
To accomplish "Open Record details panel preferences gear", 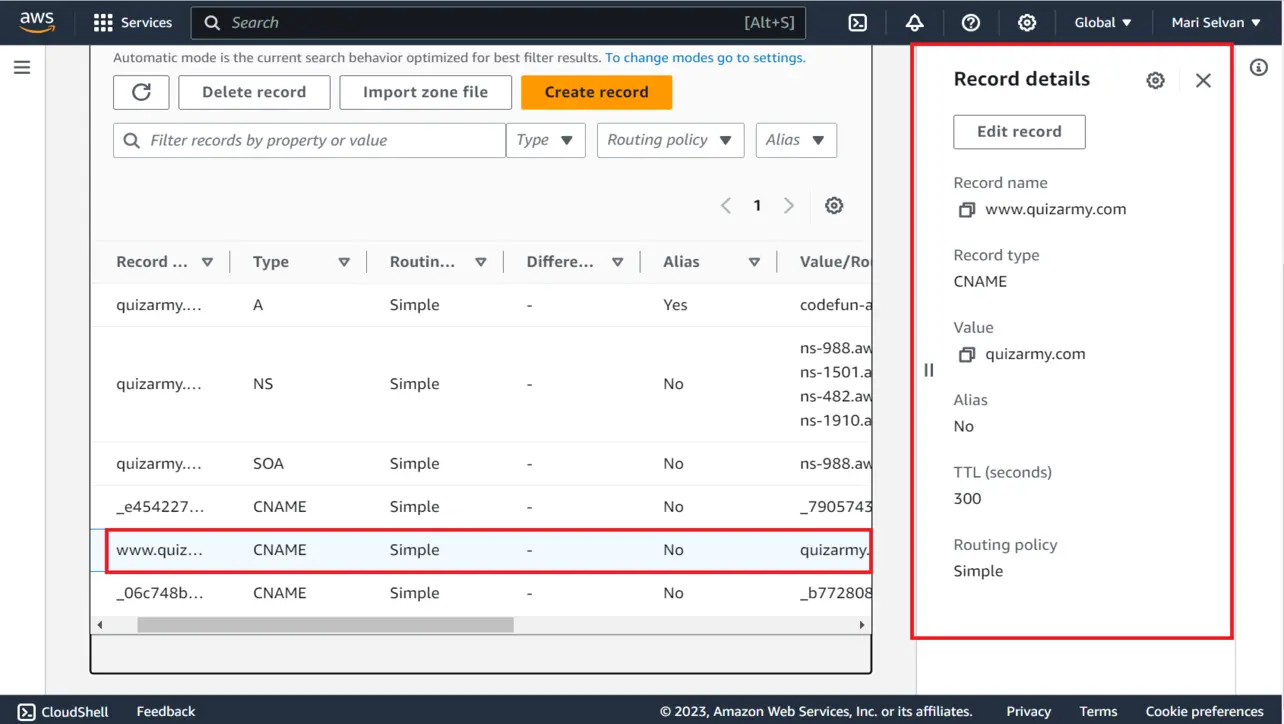I will 1155,80.
